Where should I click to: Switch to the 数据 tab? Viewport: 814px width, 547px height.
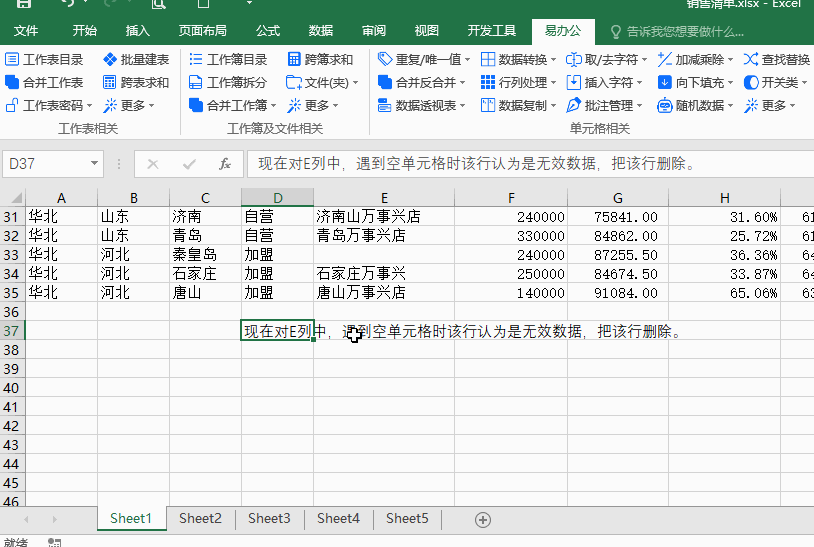pyautogui.click(x=321, y=31)
